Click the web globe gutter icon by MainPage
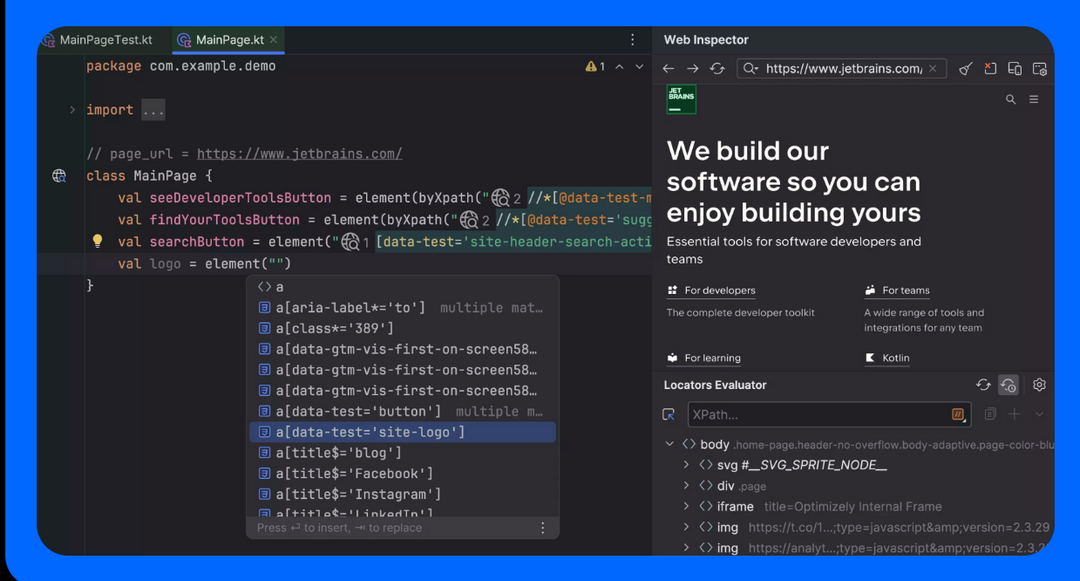The width and height of the screenshot is (1080, 581). tap(59, 176)
